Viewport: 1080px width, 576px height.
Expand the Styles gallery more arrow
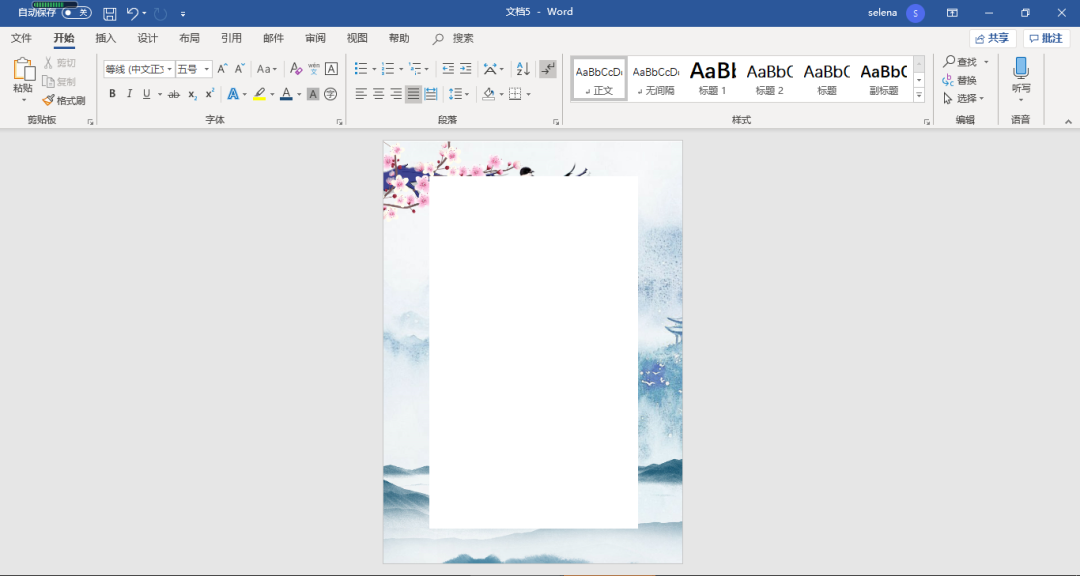(x=919, y=95)
